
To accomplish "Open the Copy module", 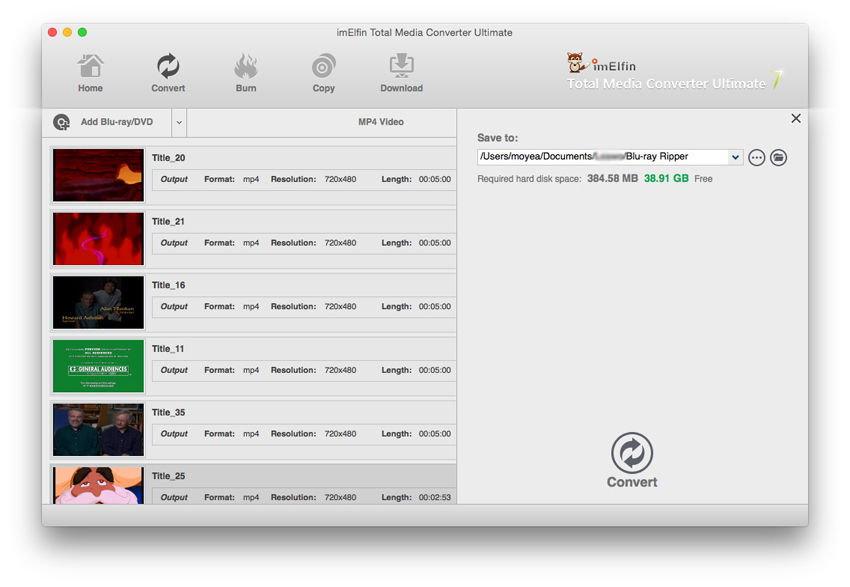I will click(324, 73).
